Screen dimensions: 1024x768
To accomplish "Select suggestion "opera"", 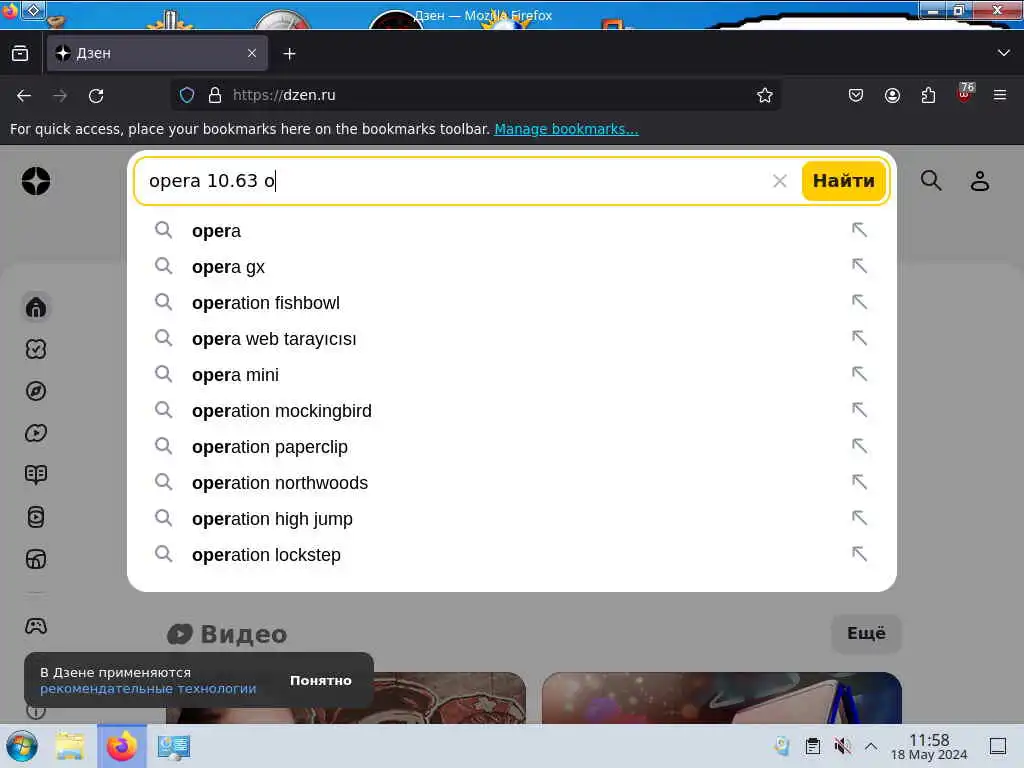I will (x=511, y=231).
